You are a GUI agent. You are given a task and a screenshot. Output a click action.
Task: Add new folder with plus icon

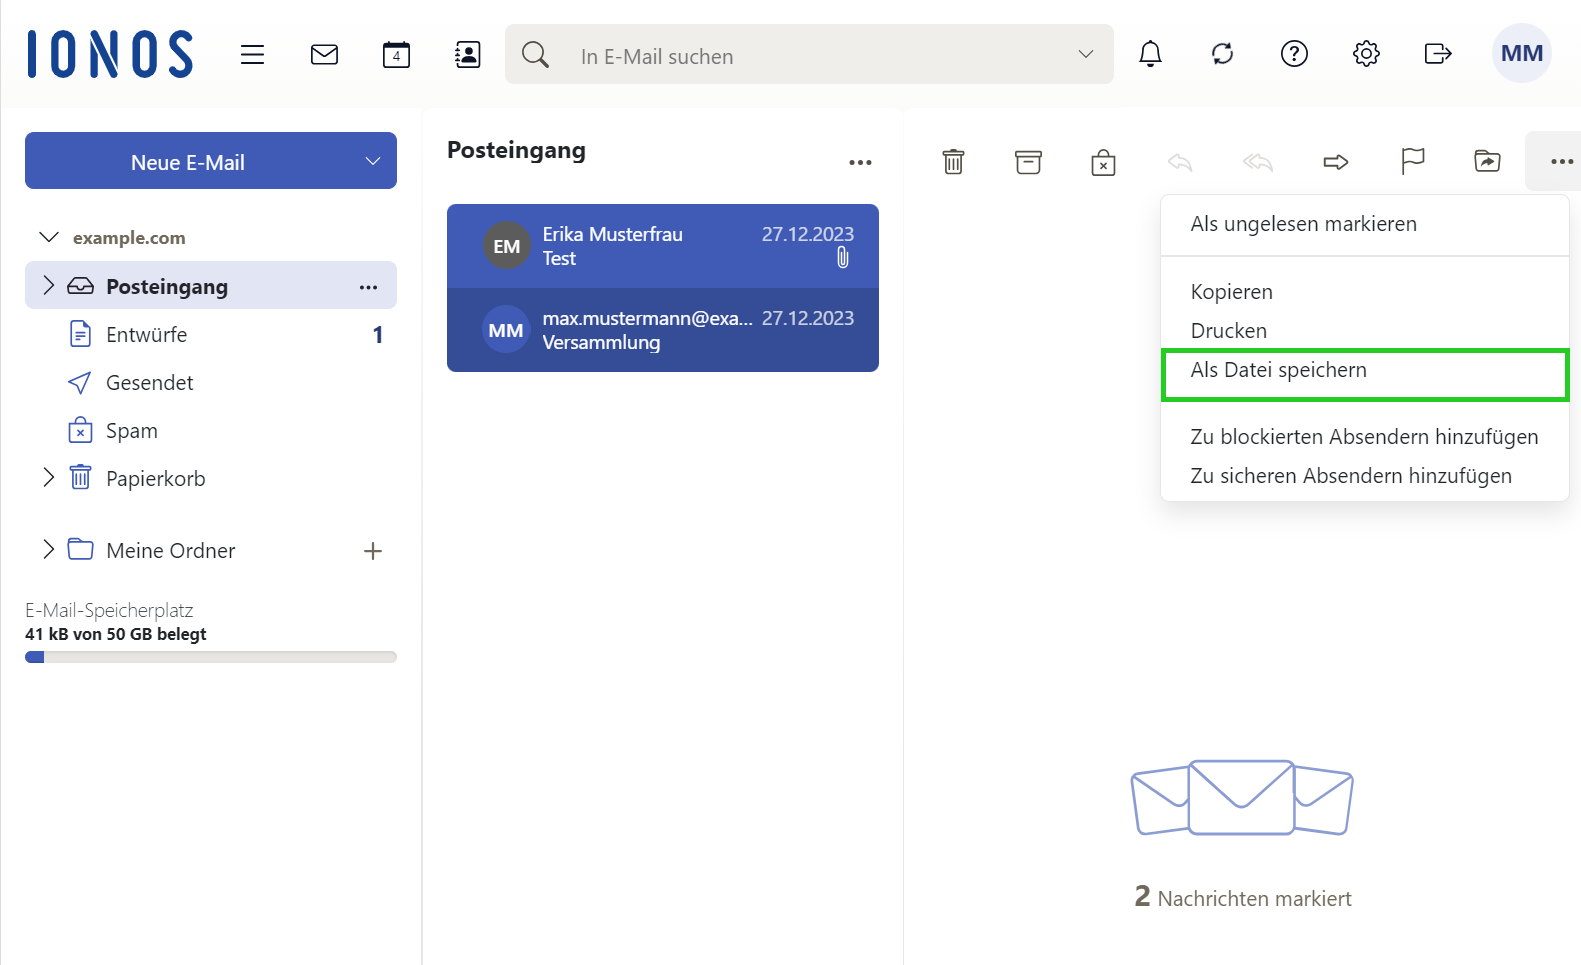point(373,551)
